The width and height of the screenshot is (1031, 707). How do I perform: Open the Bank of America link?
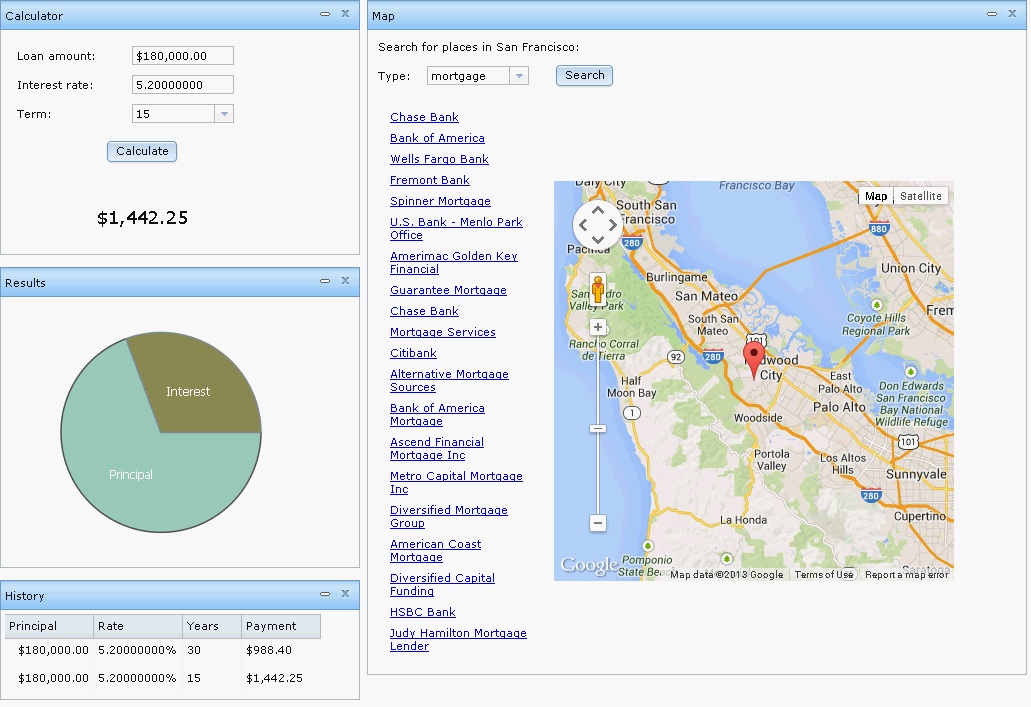437,138
